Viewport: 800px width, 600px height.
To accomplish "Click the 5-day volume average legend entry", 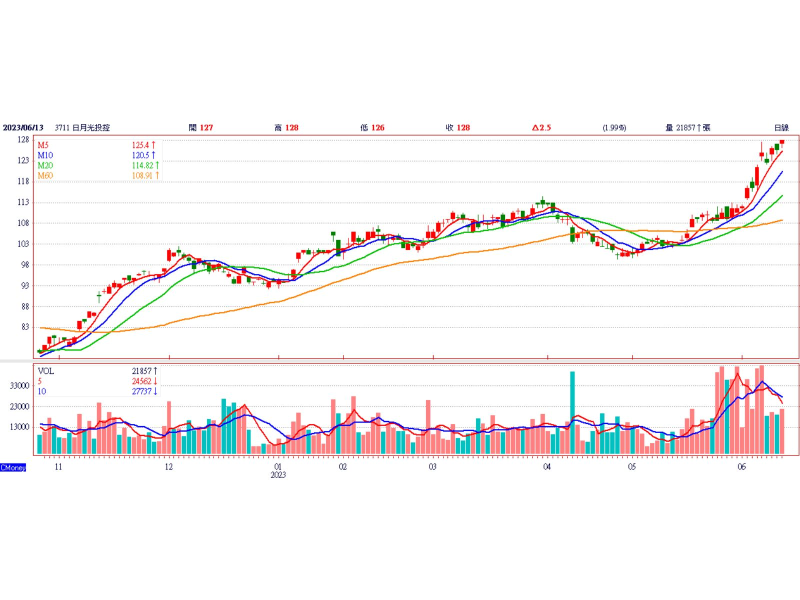I will [x=41, y=380].
